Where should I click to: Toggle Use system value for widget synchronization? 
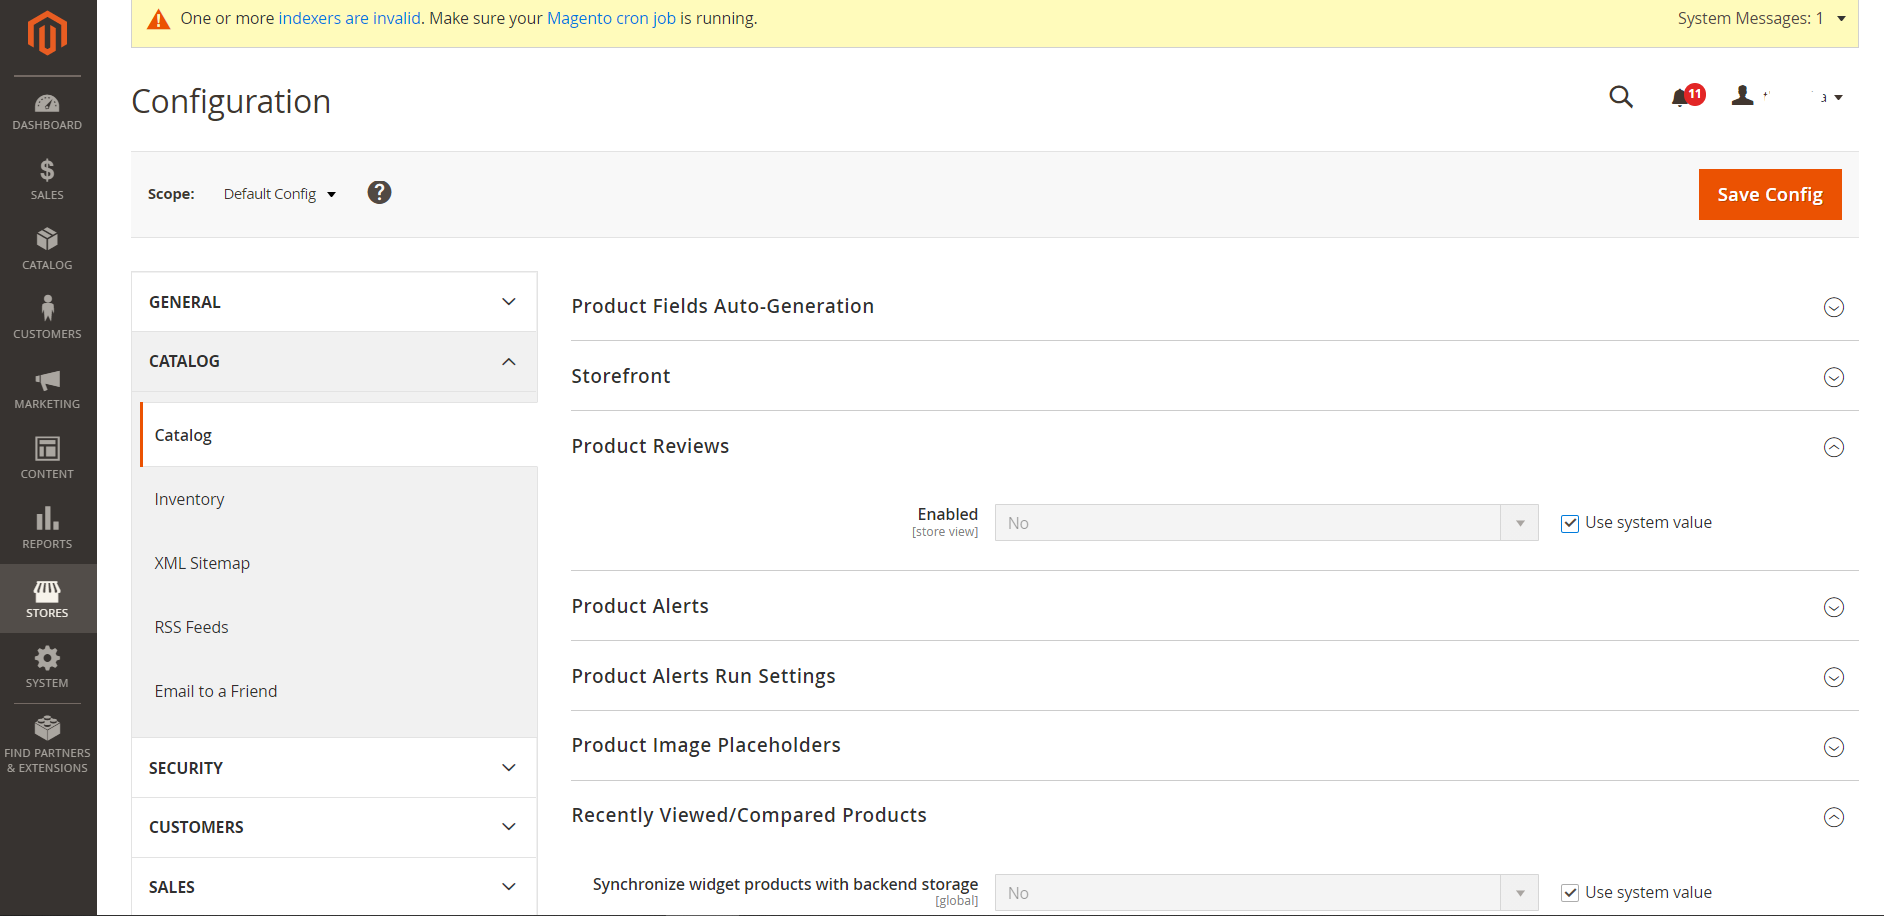[x=1570, y=892]
